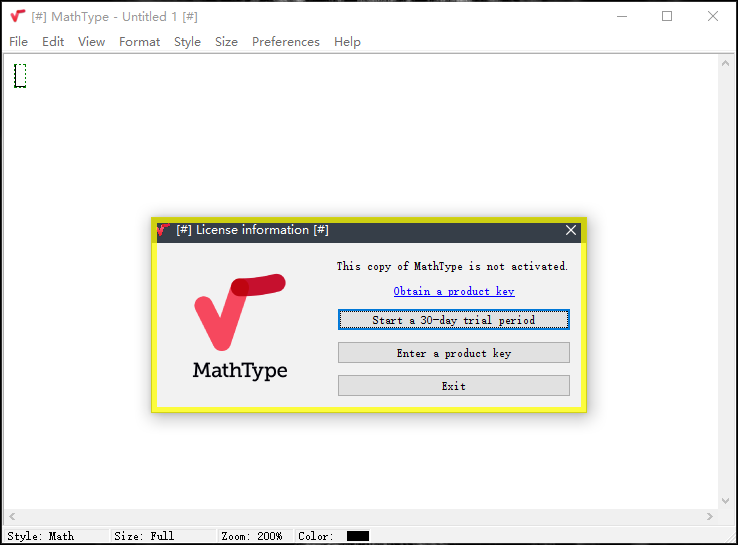Click the MathType app icon in title bar
Screen dimensions: 738x545
(18, 16)
